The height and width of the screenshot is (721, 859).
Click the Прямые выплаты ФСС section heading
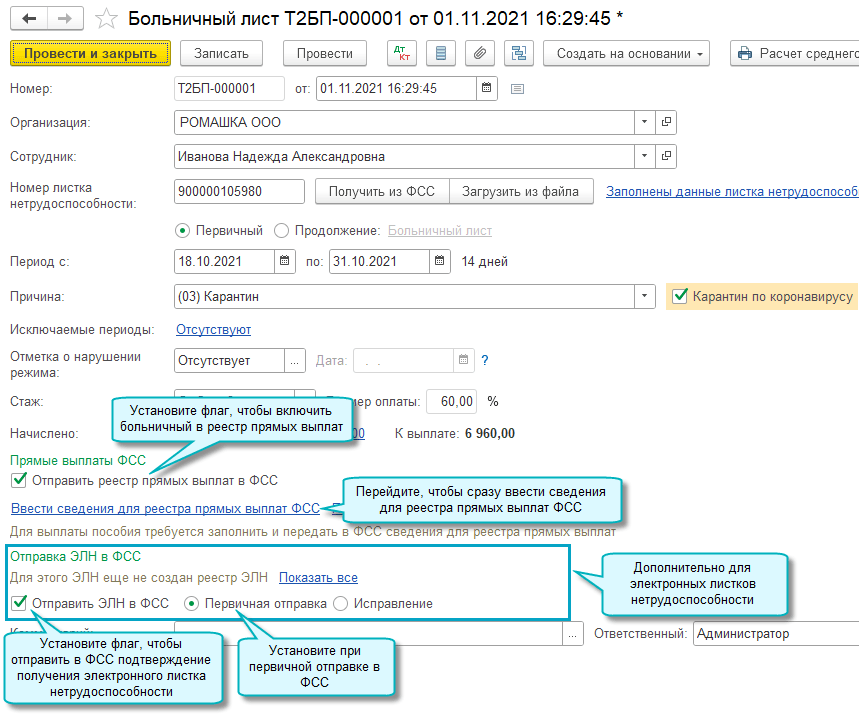78,460
